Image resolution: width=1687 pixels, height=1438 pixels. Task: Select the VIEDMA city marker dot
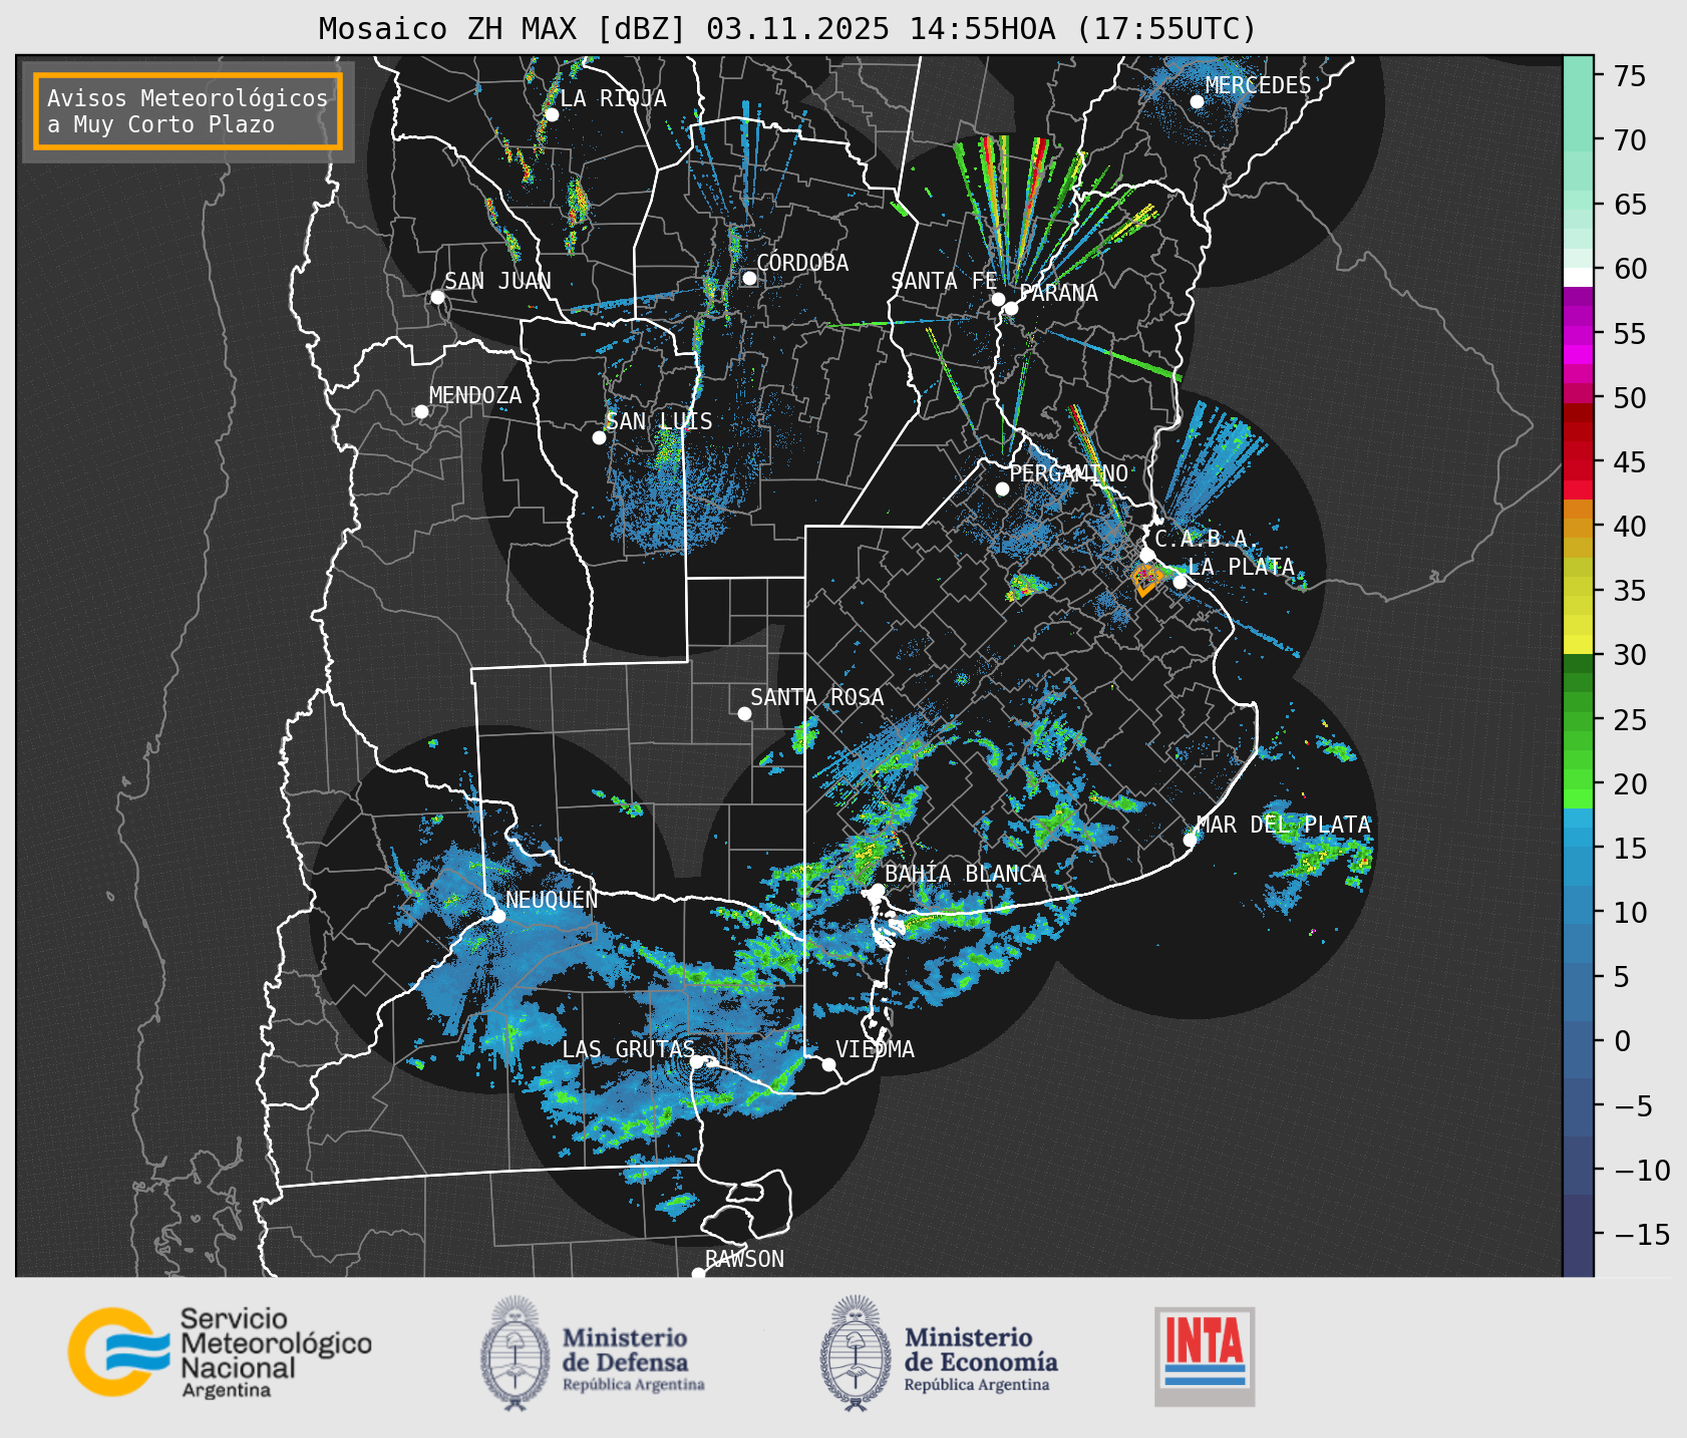point(829,1064)
